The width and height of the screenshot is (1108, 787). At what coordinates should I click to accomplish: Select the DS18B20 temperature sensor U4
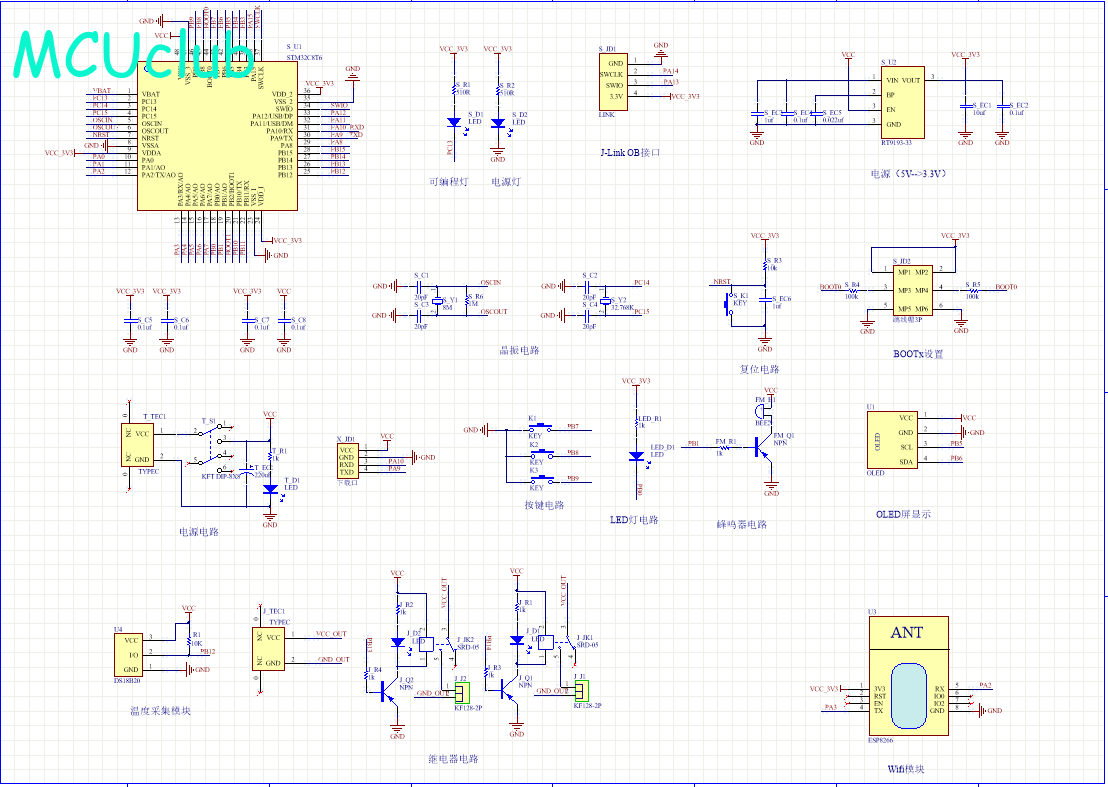128,654
